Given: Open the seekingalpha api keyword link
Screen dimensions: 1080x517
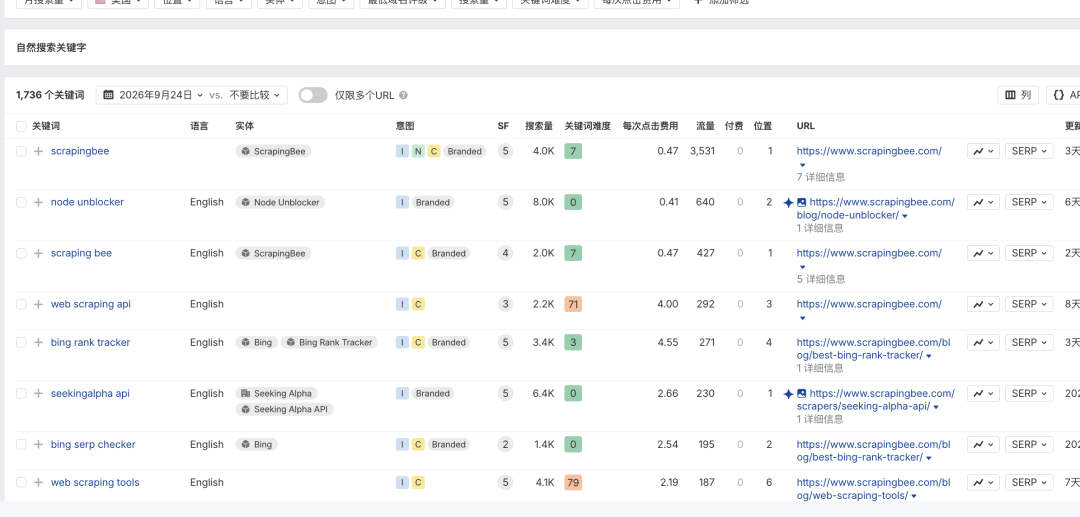Looking at the screenshot, I should point(90,394).
